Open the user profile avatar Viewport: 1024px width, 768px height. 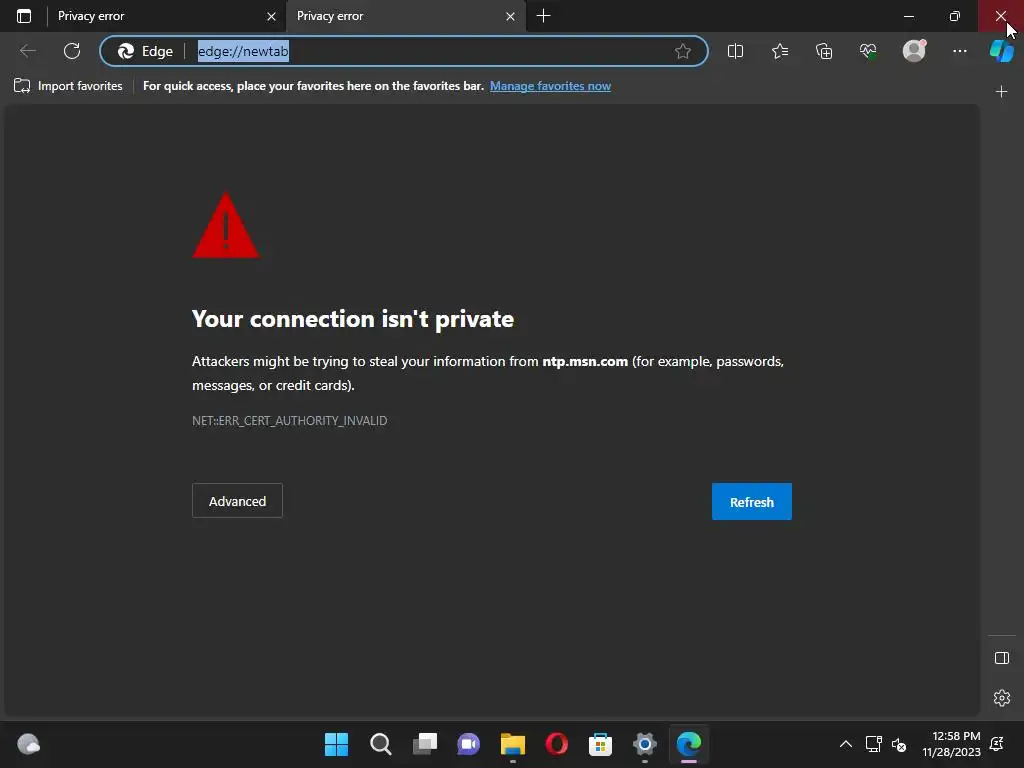click(914, 51)
